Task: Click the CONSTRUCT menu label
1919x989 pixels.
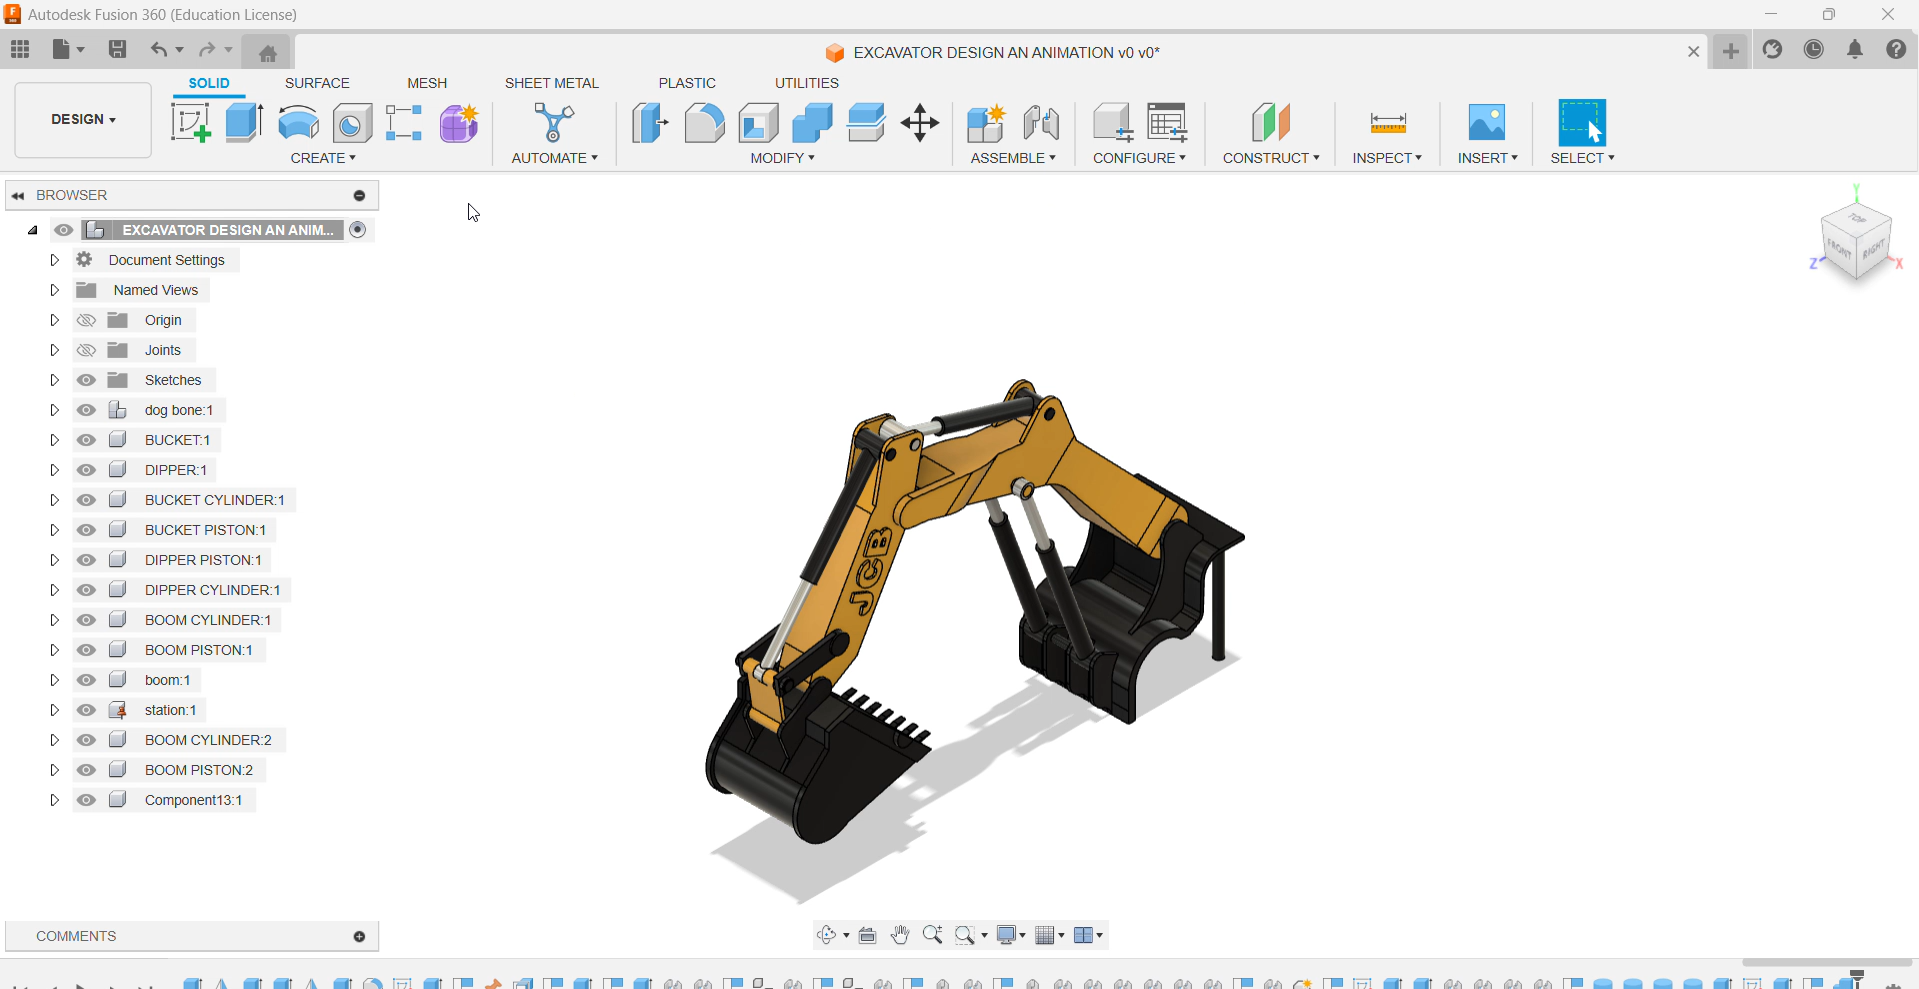Action: 1270,158
